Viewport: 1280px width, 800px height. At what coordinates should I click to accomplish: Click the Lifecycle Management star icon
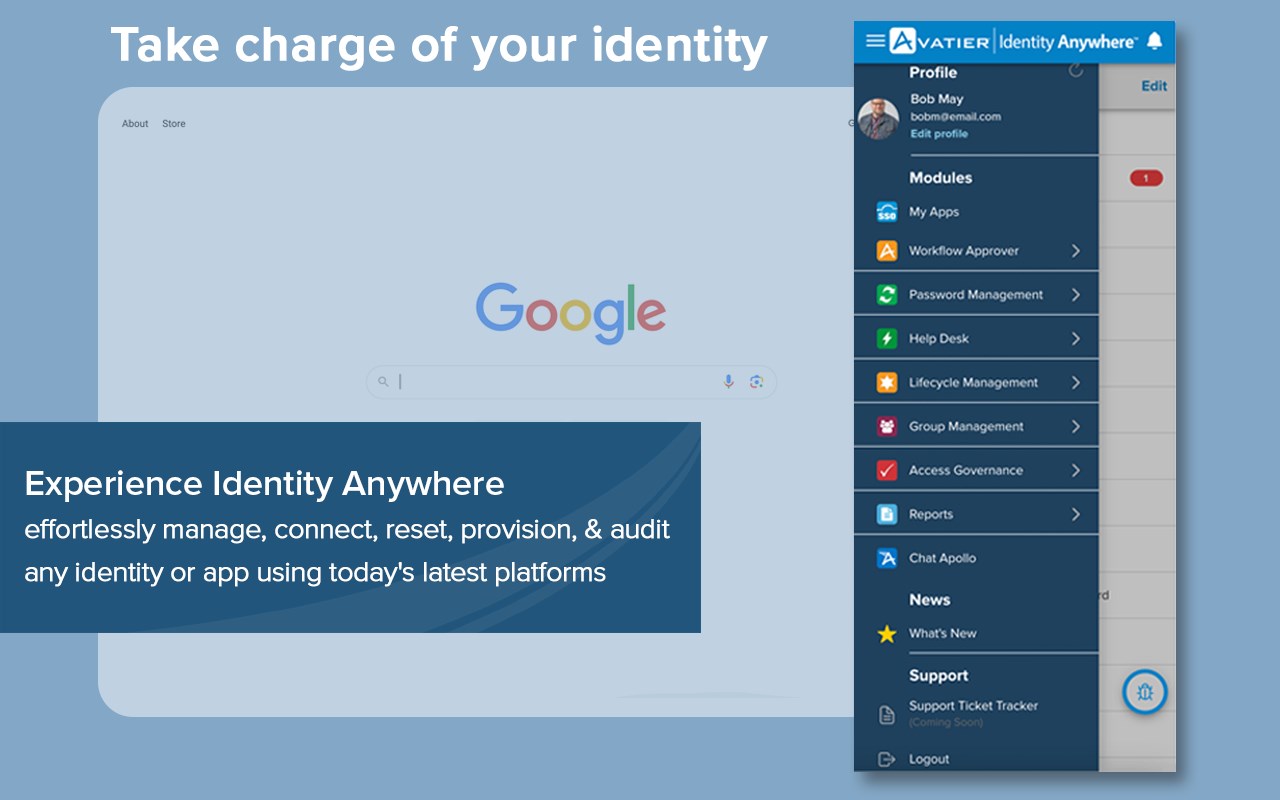[887, 383]
